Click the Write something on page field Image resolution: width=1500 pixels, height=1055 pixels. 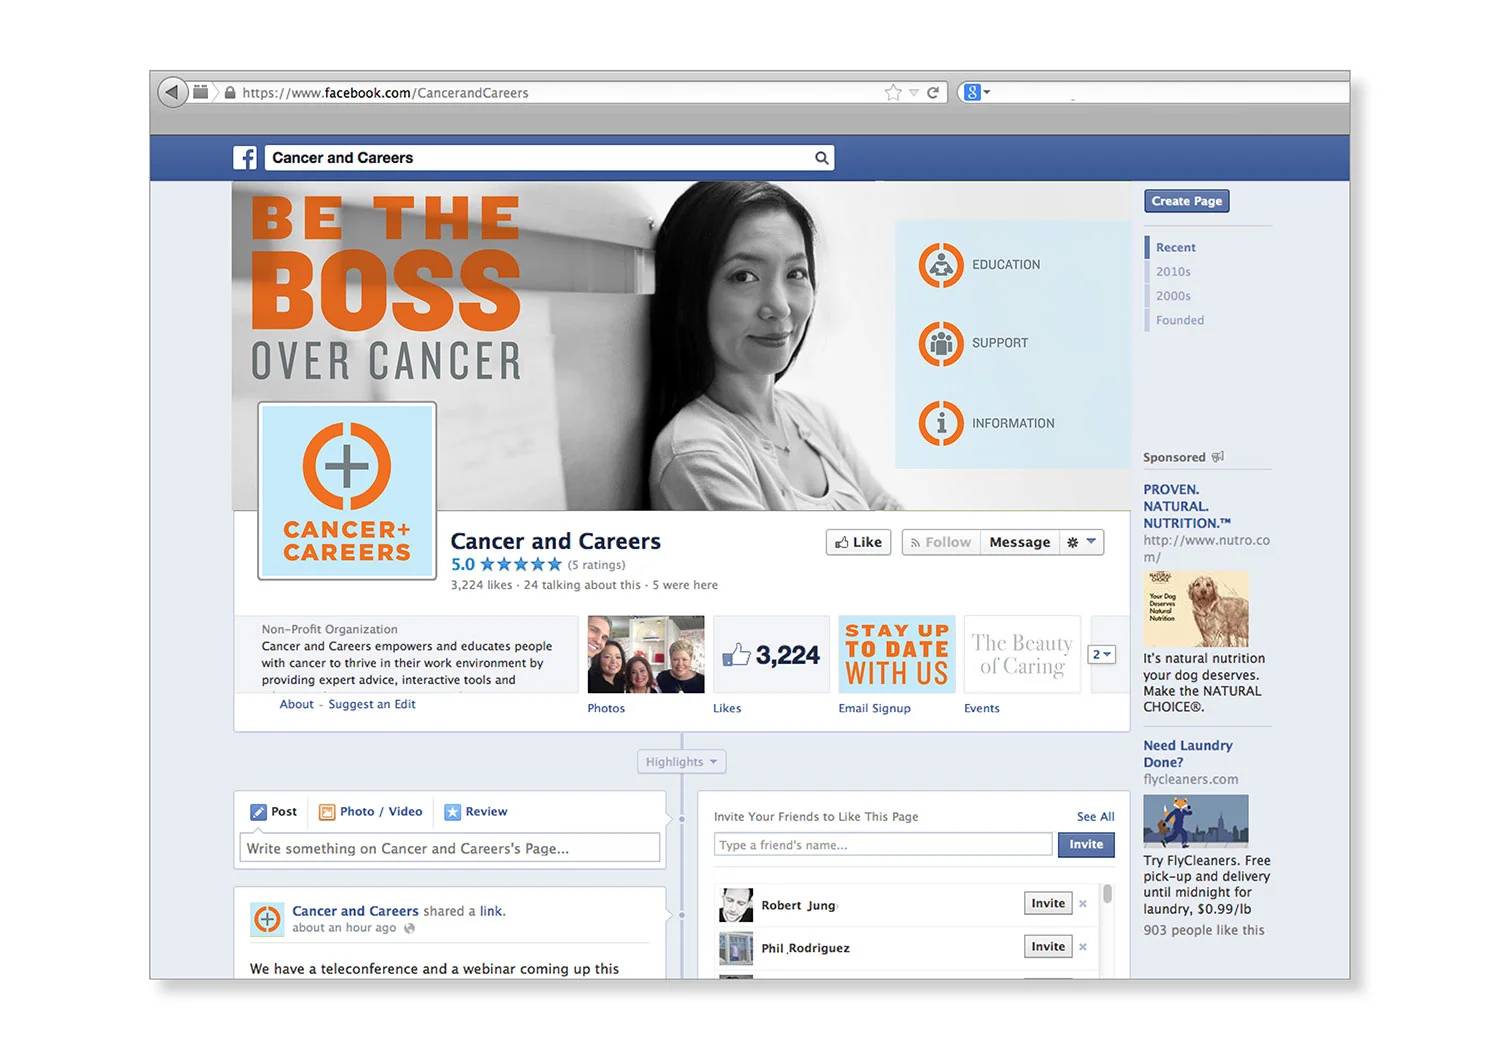point(450,848)
